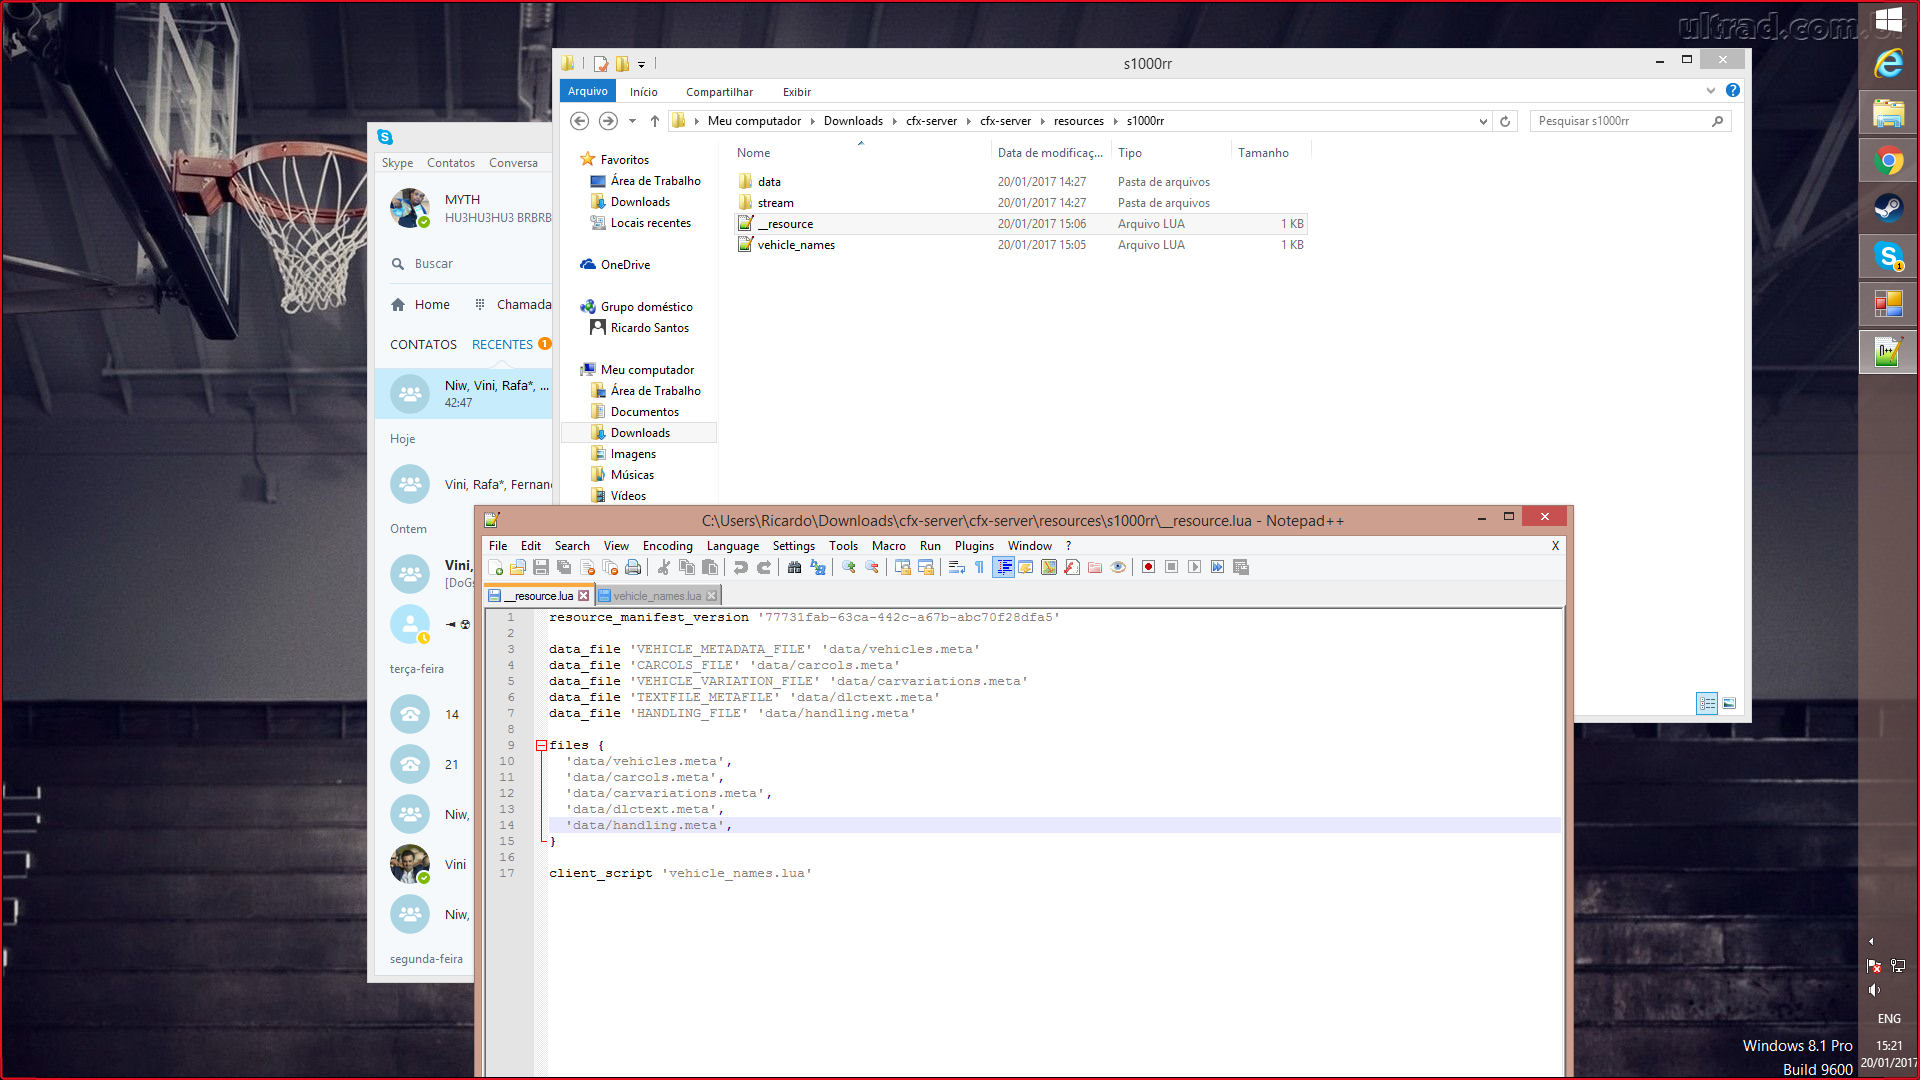Click the Pesquisar s1000rr search field
1920x1080 pixels.
pyautogui.click(x=1620, y=121)
